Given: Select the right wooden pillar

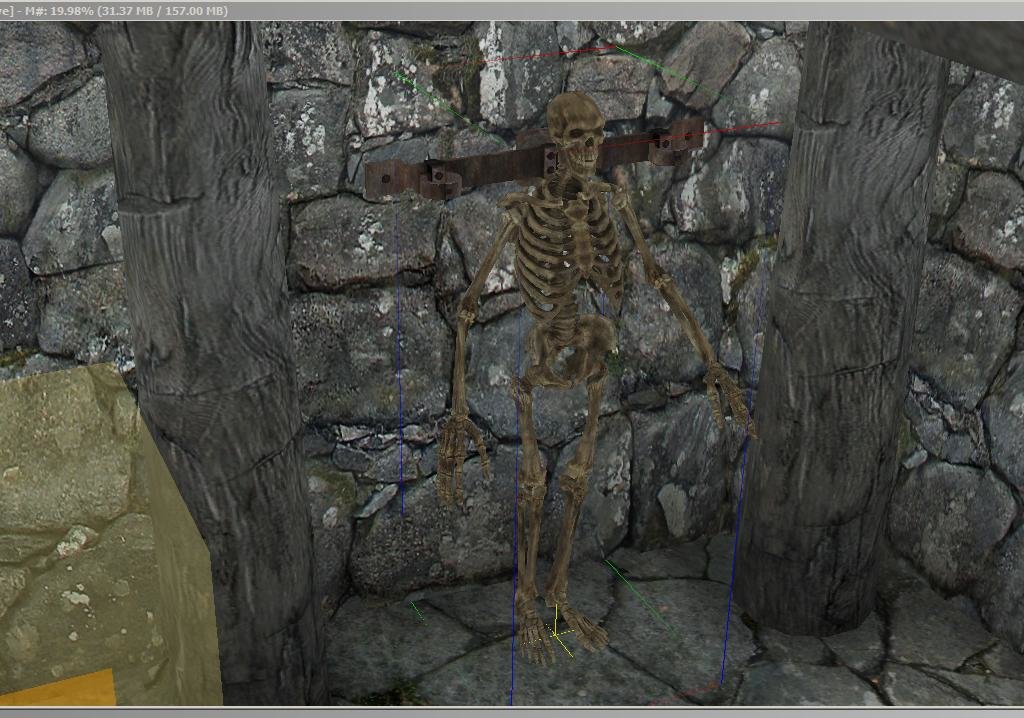Looking at the screenshot, I should pos(839,327).
